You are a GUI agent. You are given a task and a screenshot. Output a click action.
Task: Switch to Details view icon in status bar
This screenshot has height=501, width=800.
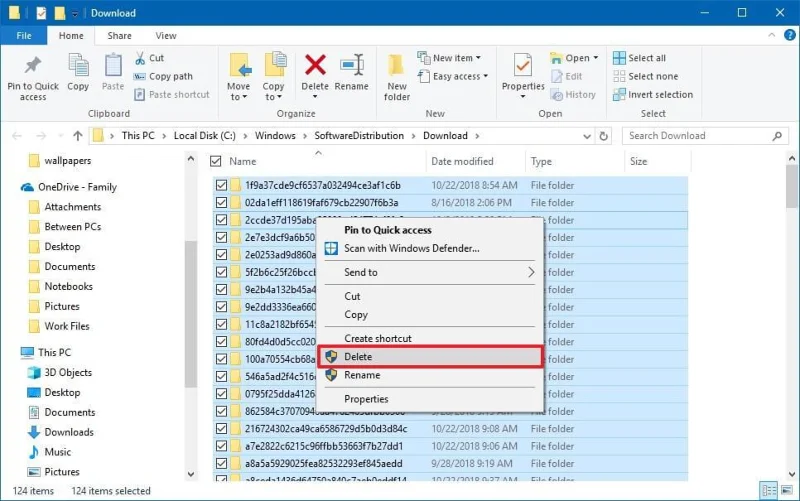click(x=769, y=491)
